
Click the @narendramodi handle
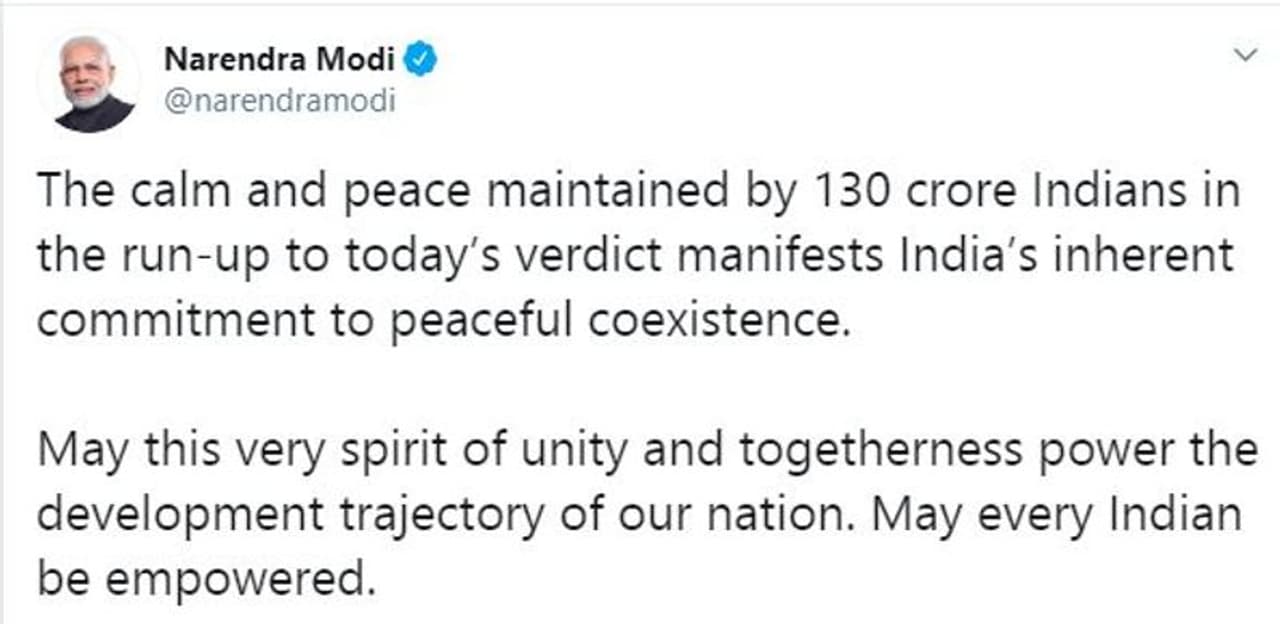279,102
